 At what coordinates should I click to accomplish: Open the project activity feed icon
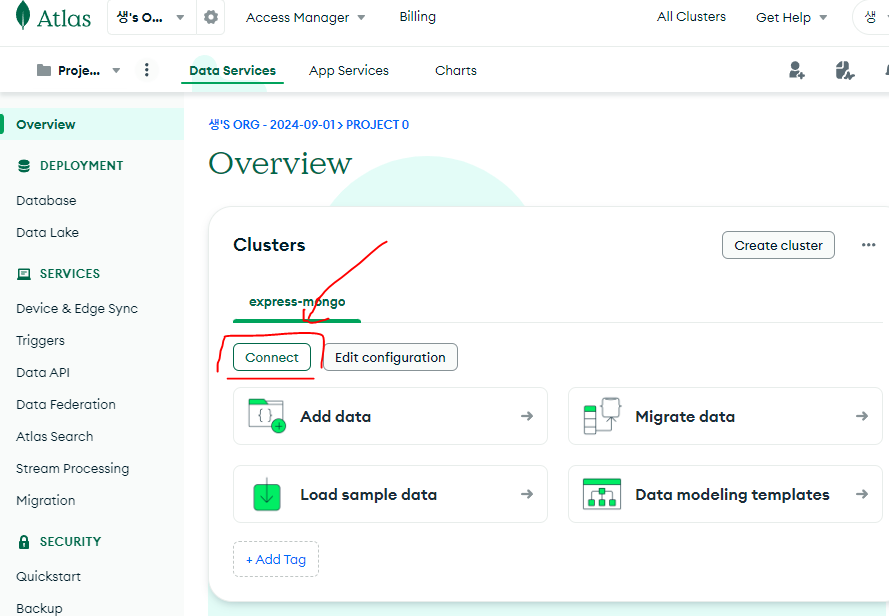point(844,70)
